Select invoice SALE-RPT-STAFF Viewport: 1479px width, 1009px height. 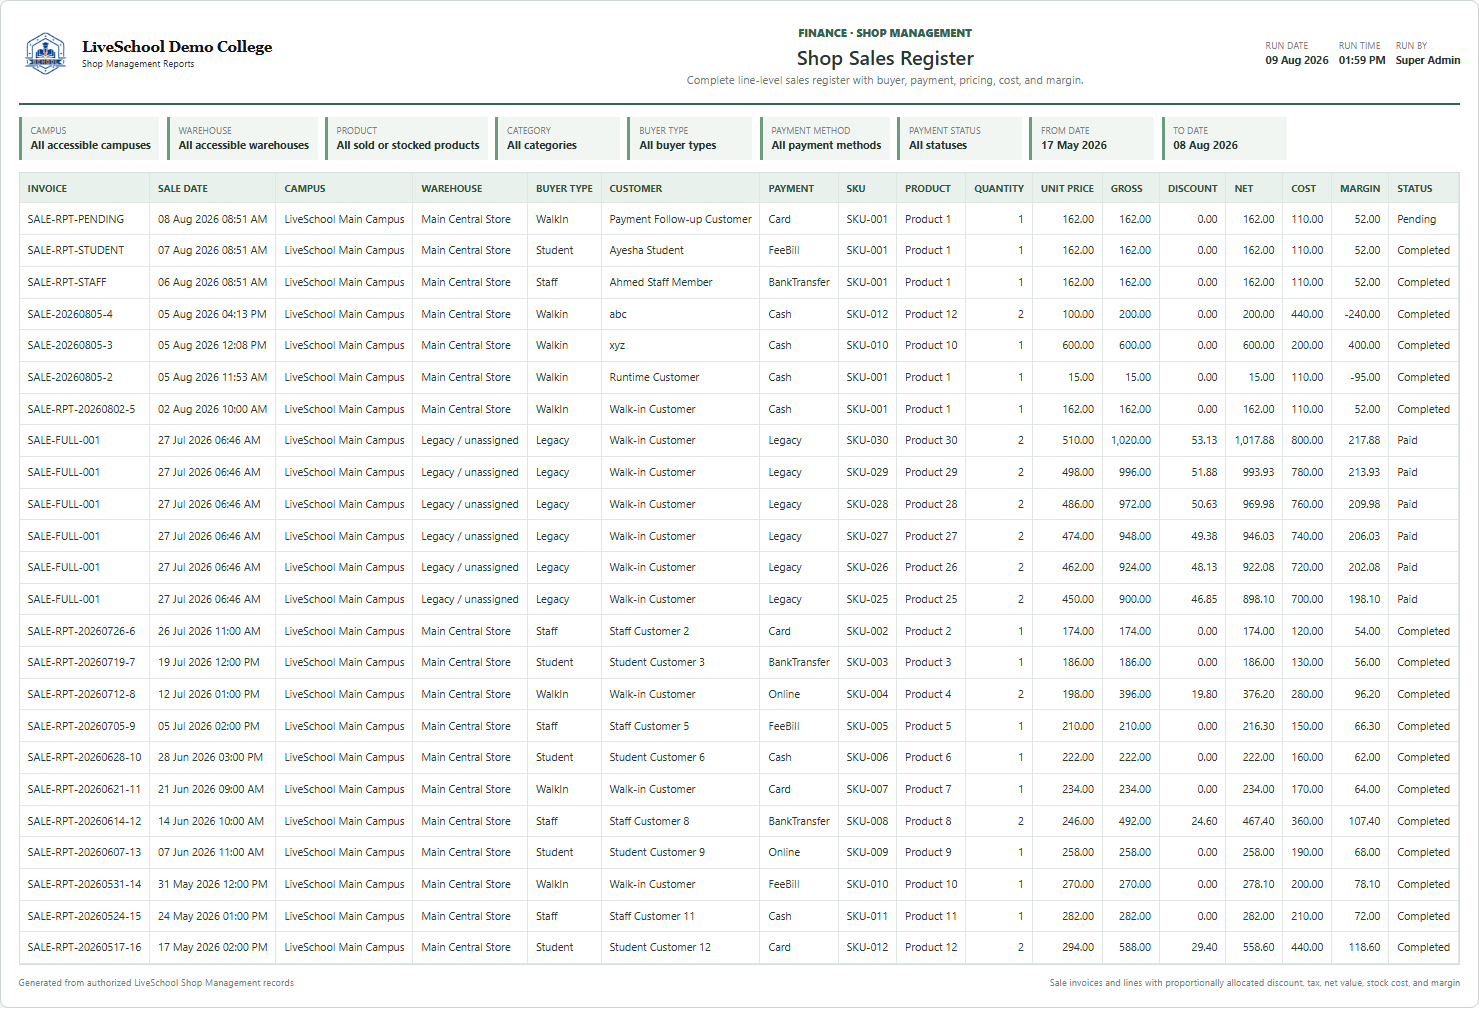click(67, 282)
